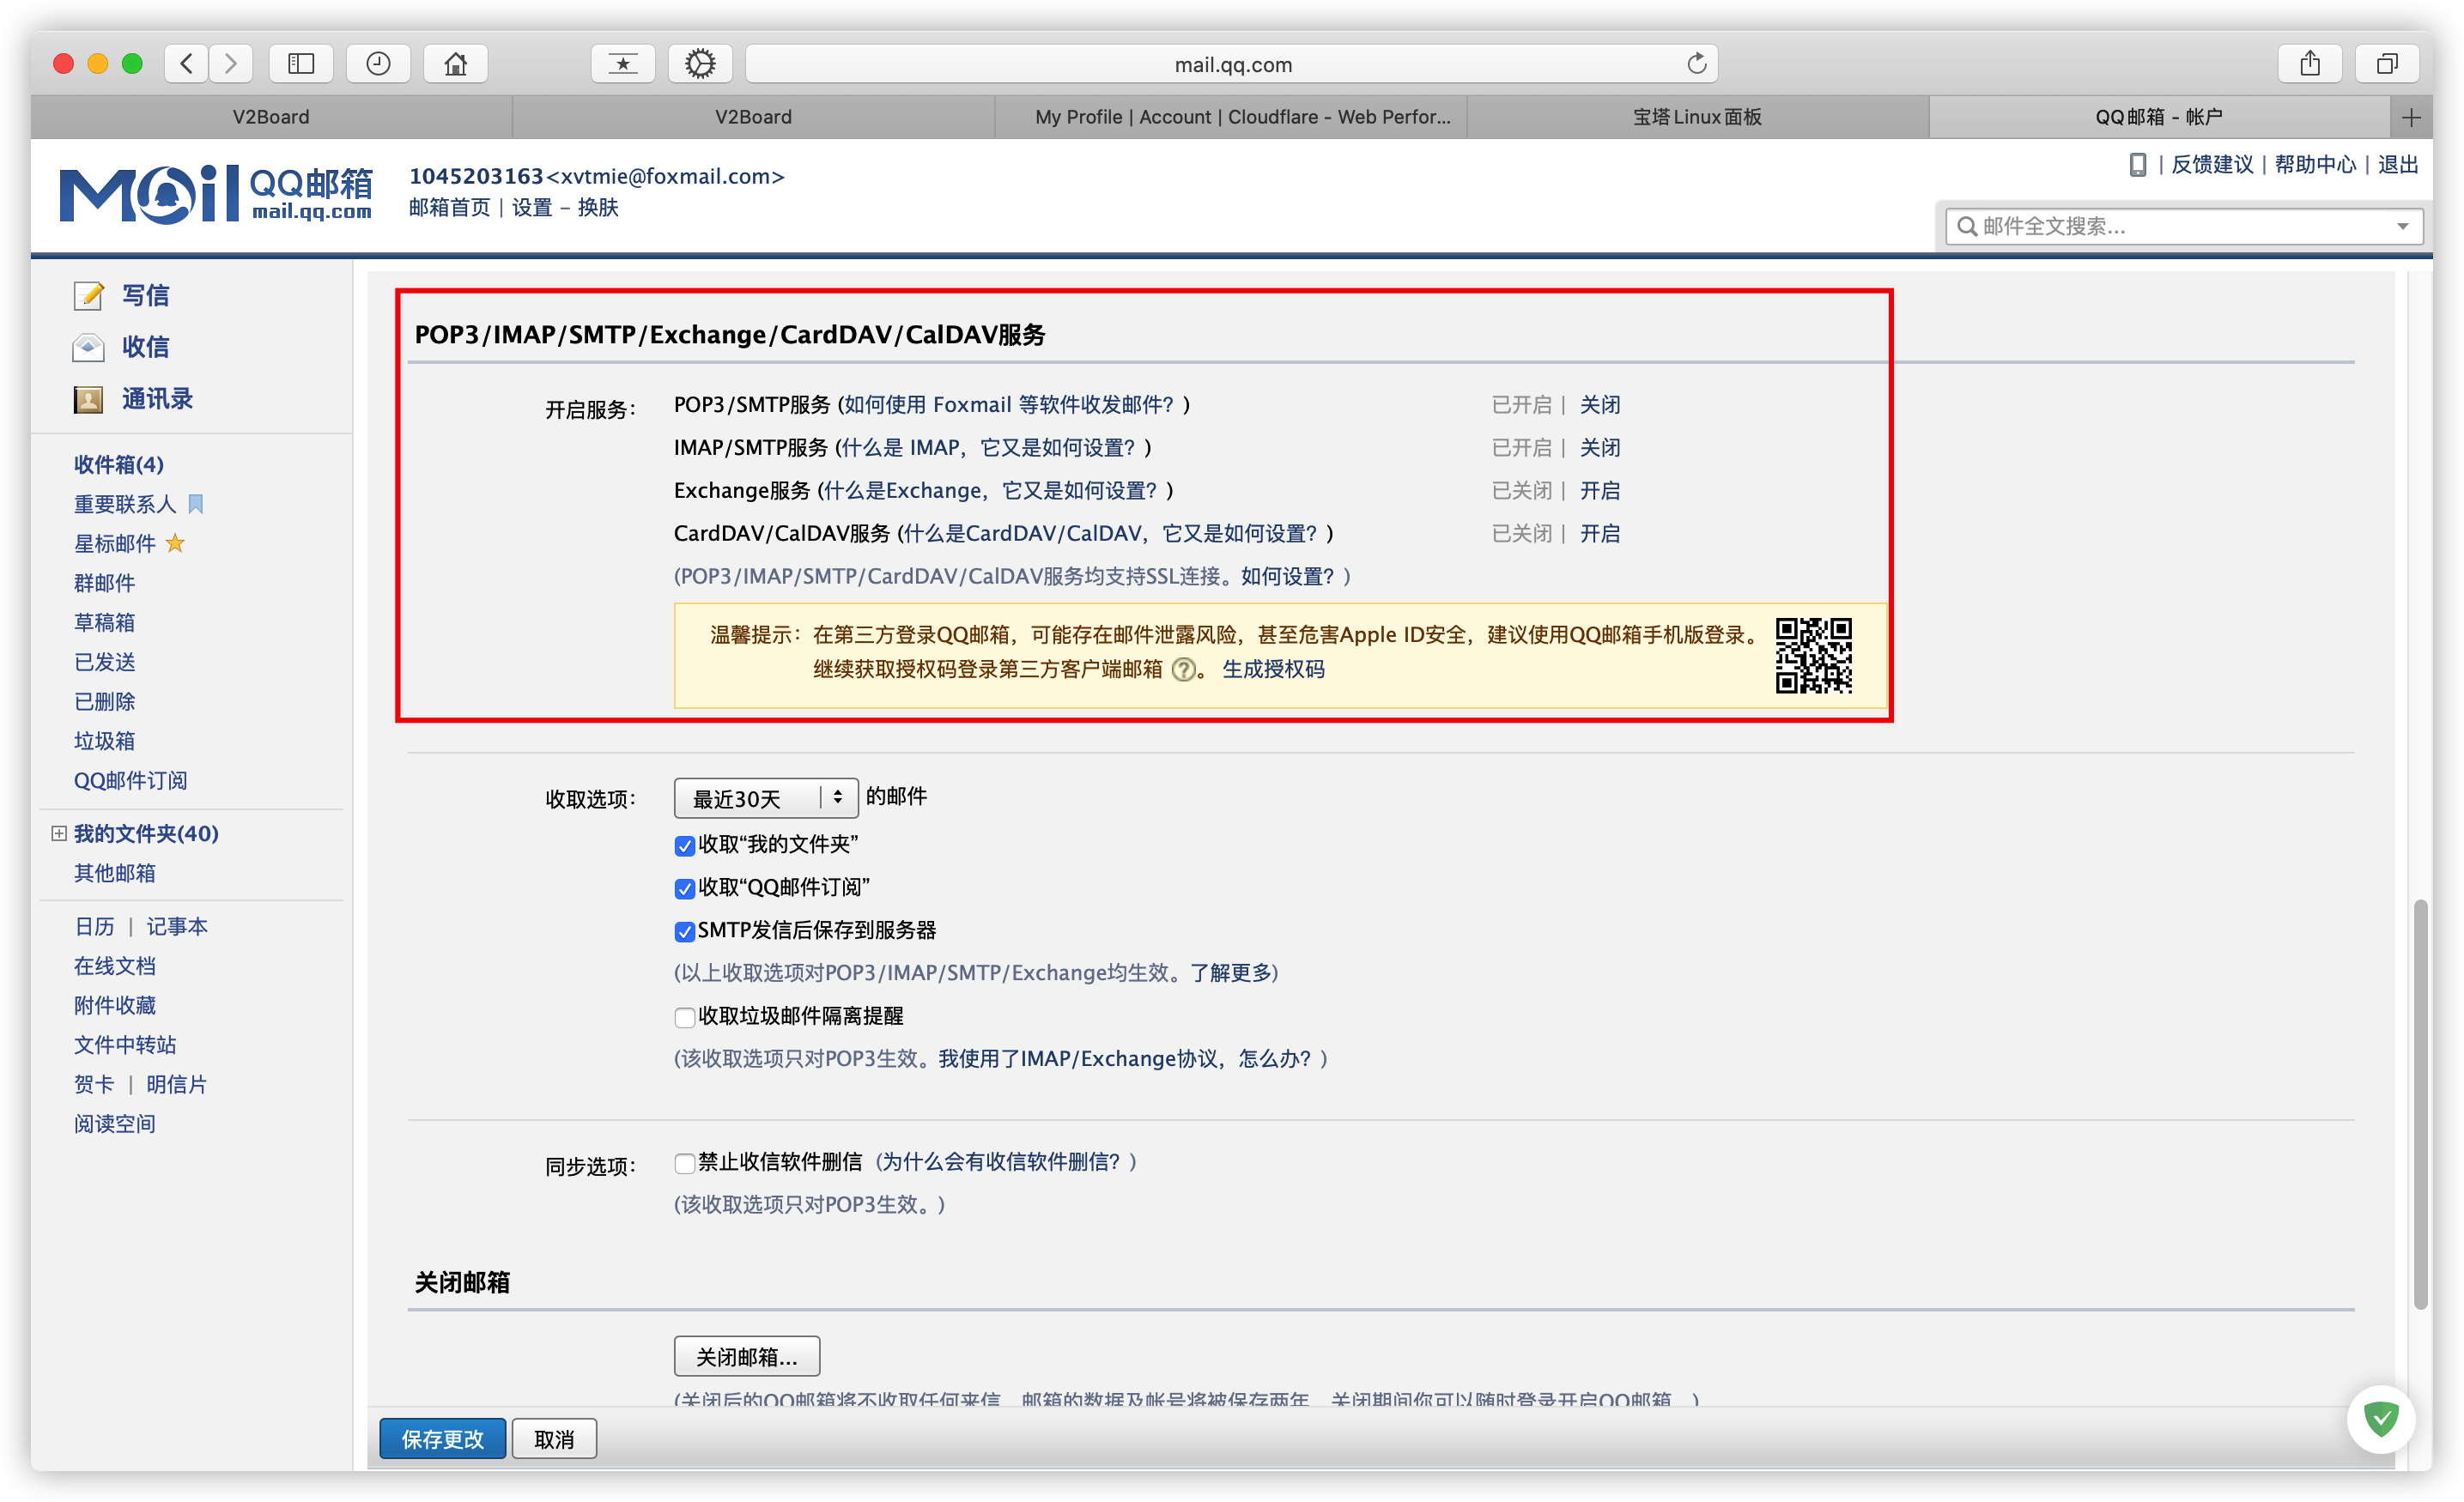The width and height of the screenshot is (2464, 1502).
Task: Click the 写信 compose icon
Action: coord(88,295)
